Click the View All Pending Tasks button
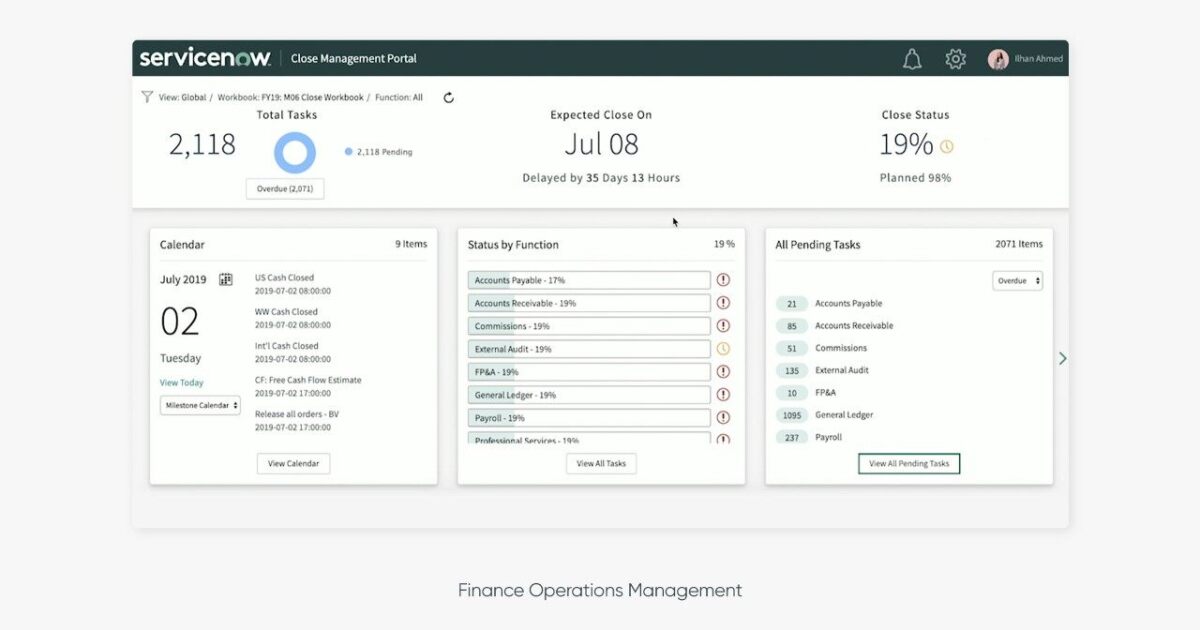The image size is (1200, 630). [908, 463]
